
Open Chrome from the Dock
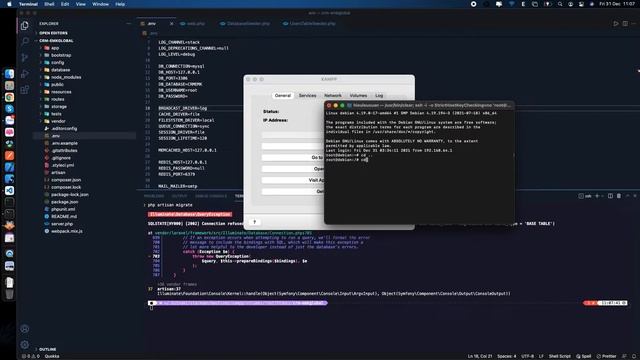pyautogui.click(x=9, y=97)
